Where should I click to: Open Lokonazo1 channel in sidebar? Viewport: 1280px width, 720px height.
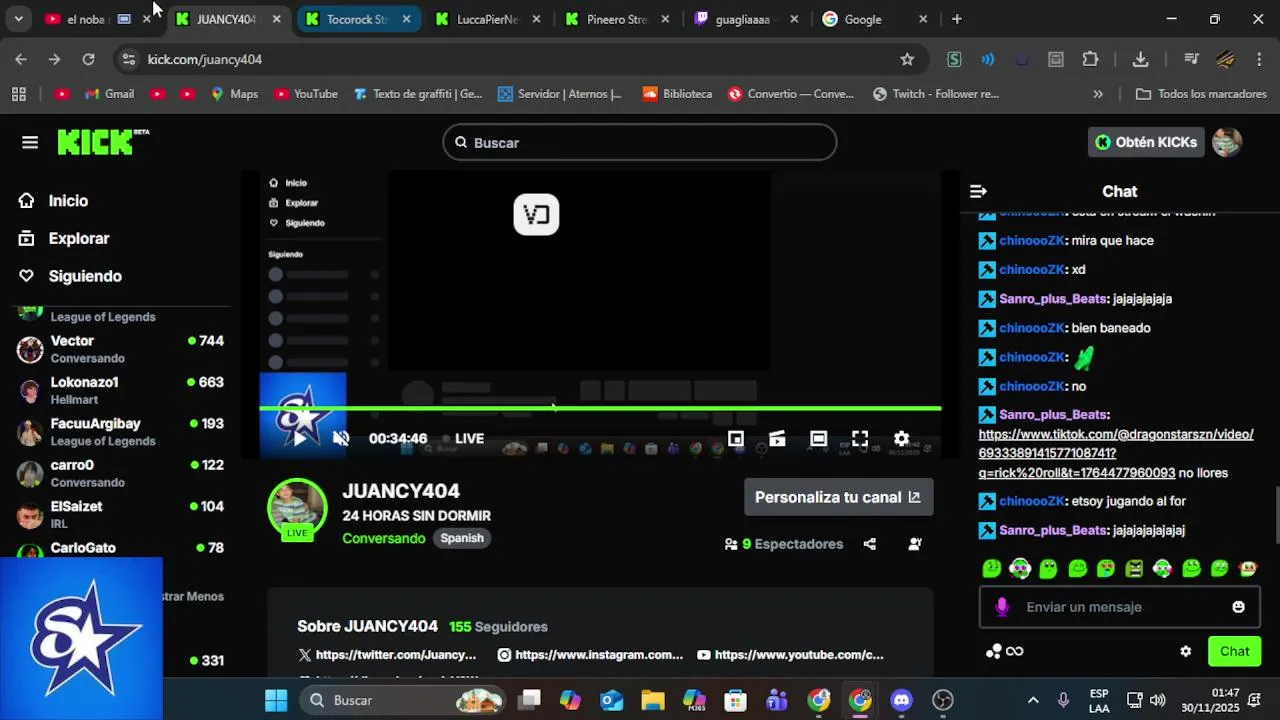pos(122,390)
